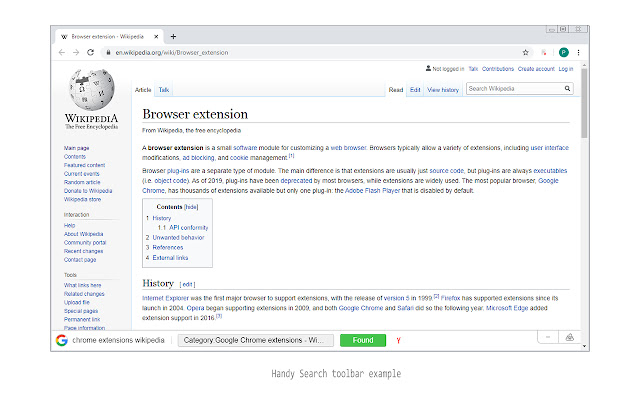Open Current events in the sidebar
The width and height of the screenshot is (640, 400).
pos(81,174)
